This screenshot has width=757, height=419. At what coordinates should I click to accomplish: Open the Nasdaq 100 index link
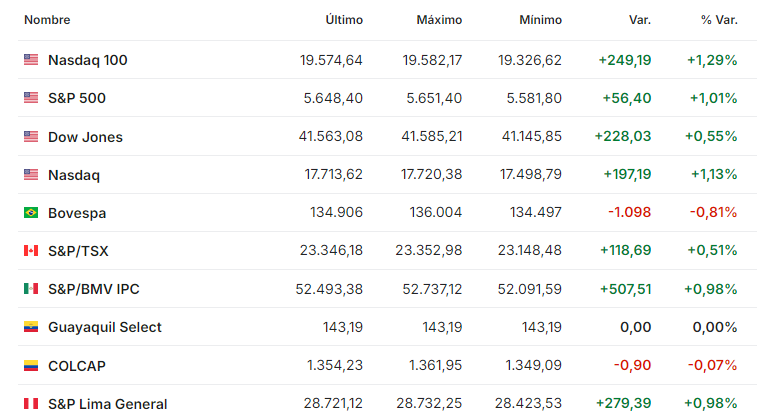87,60
